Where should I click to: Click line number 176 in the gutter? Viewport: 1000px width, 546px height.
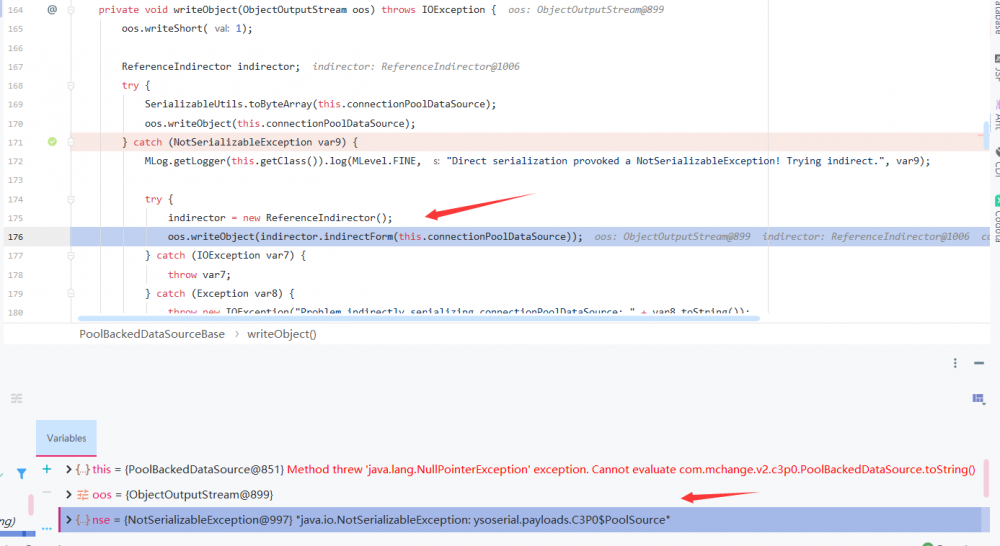(x=15, y=237)
